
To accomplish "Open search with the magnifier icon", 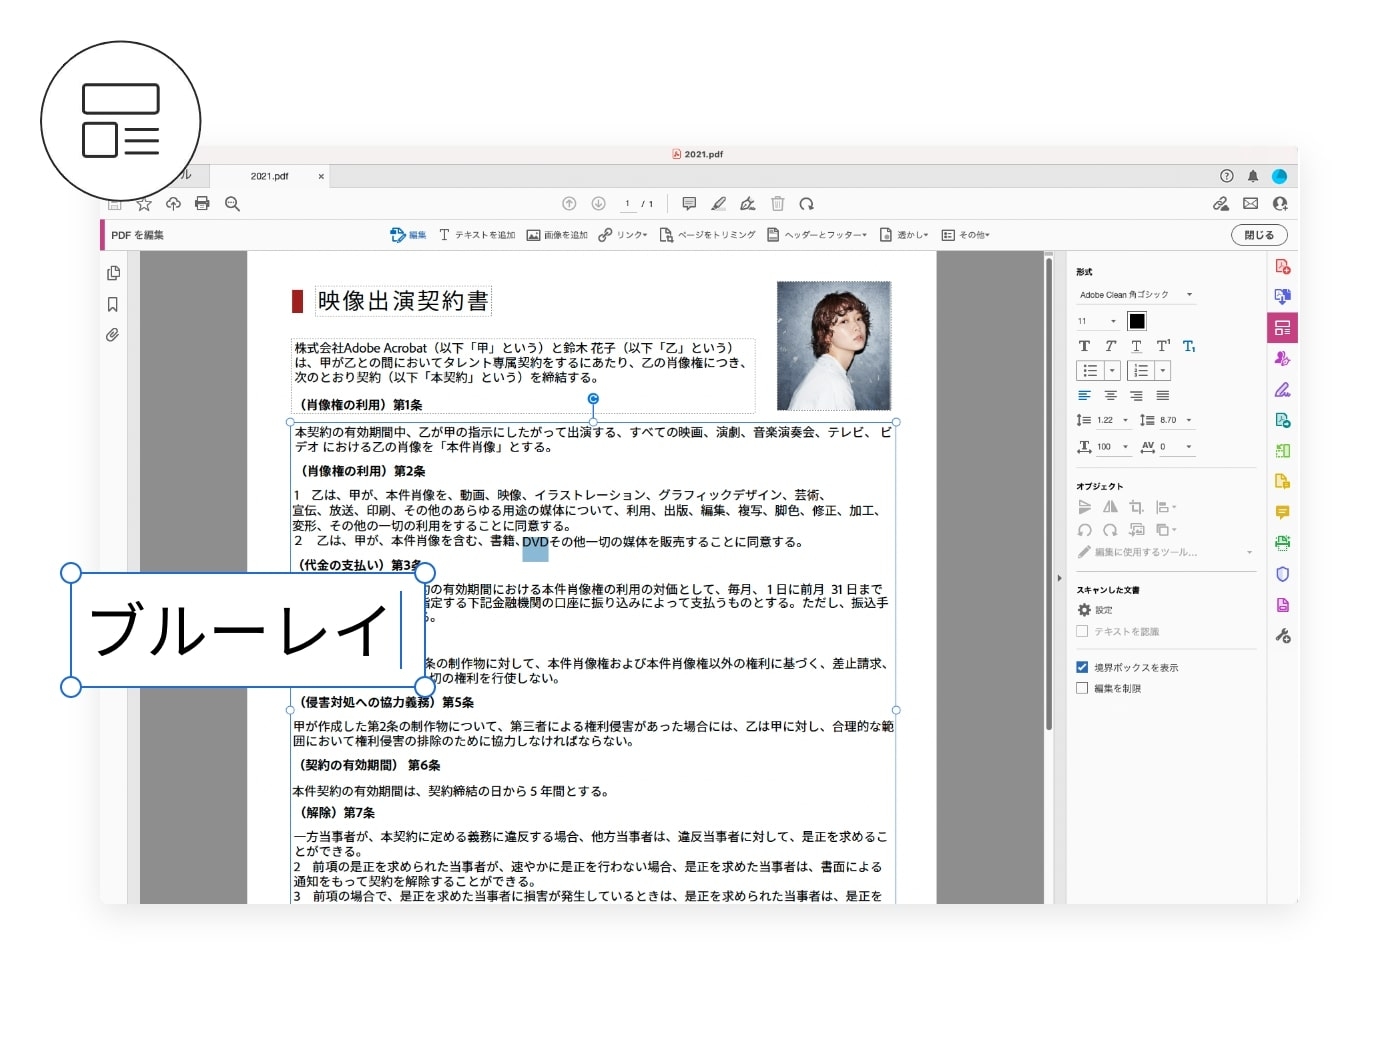I will click(232, 204).
